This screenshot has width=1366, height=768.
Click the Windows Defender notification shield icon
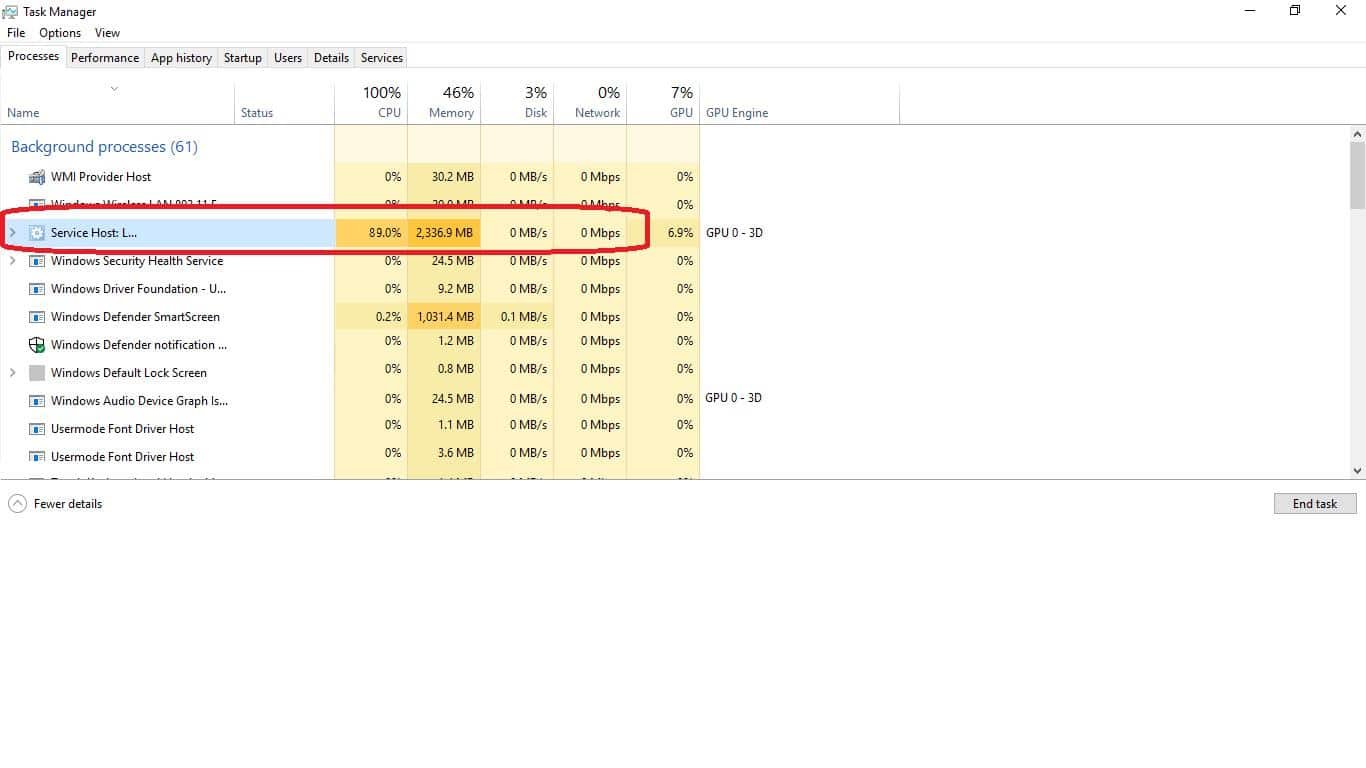37,345
